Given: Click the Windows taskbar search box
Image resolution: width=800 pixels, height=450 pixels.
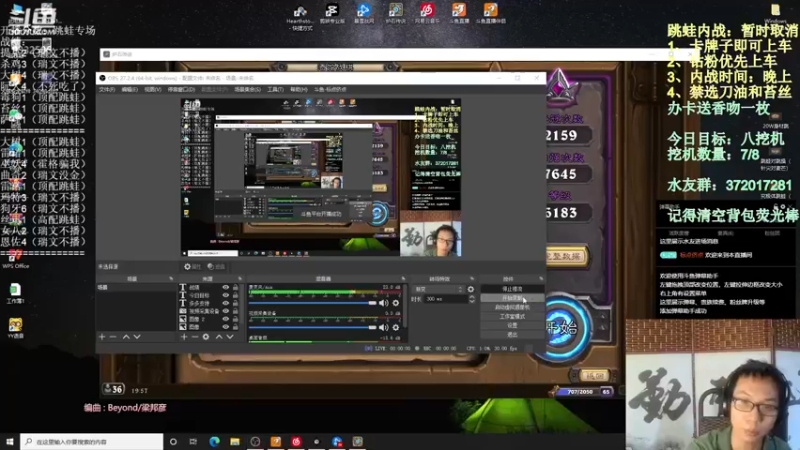Looking at the screenshot, I should (92, 441).
